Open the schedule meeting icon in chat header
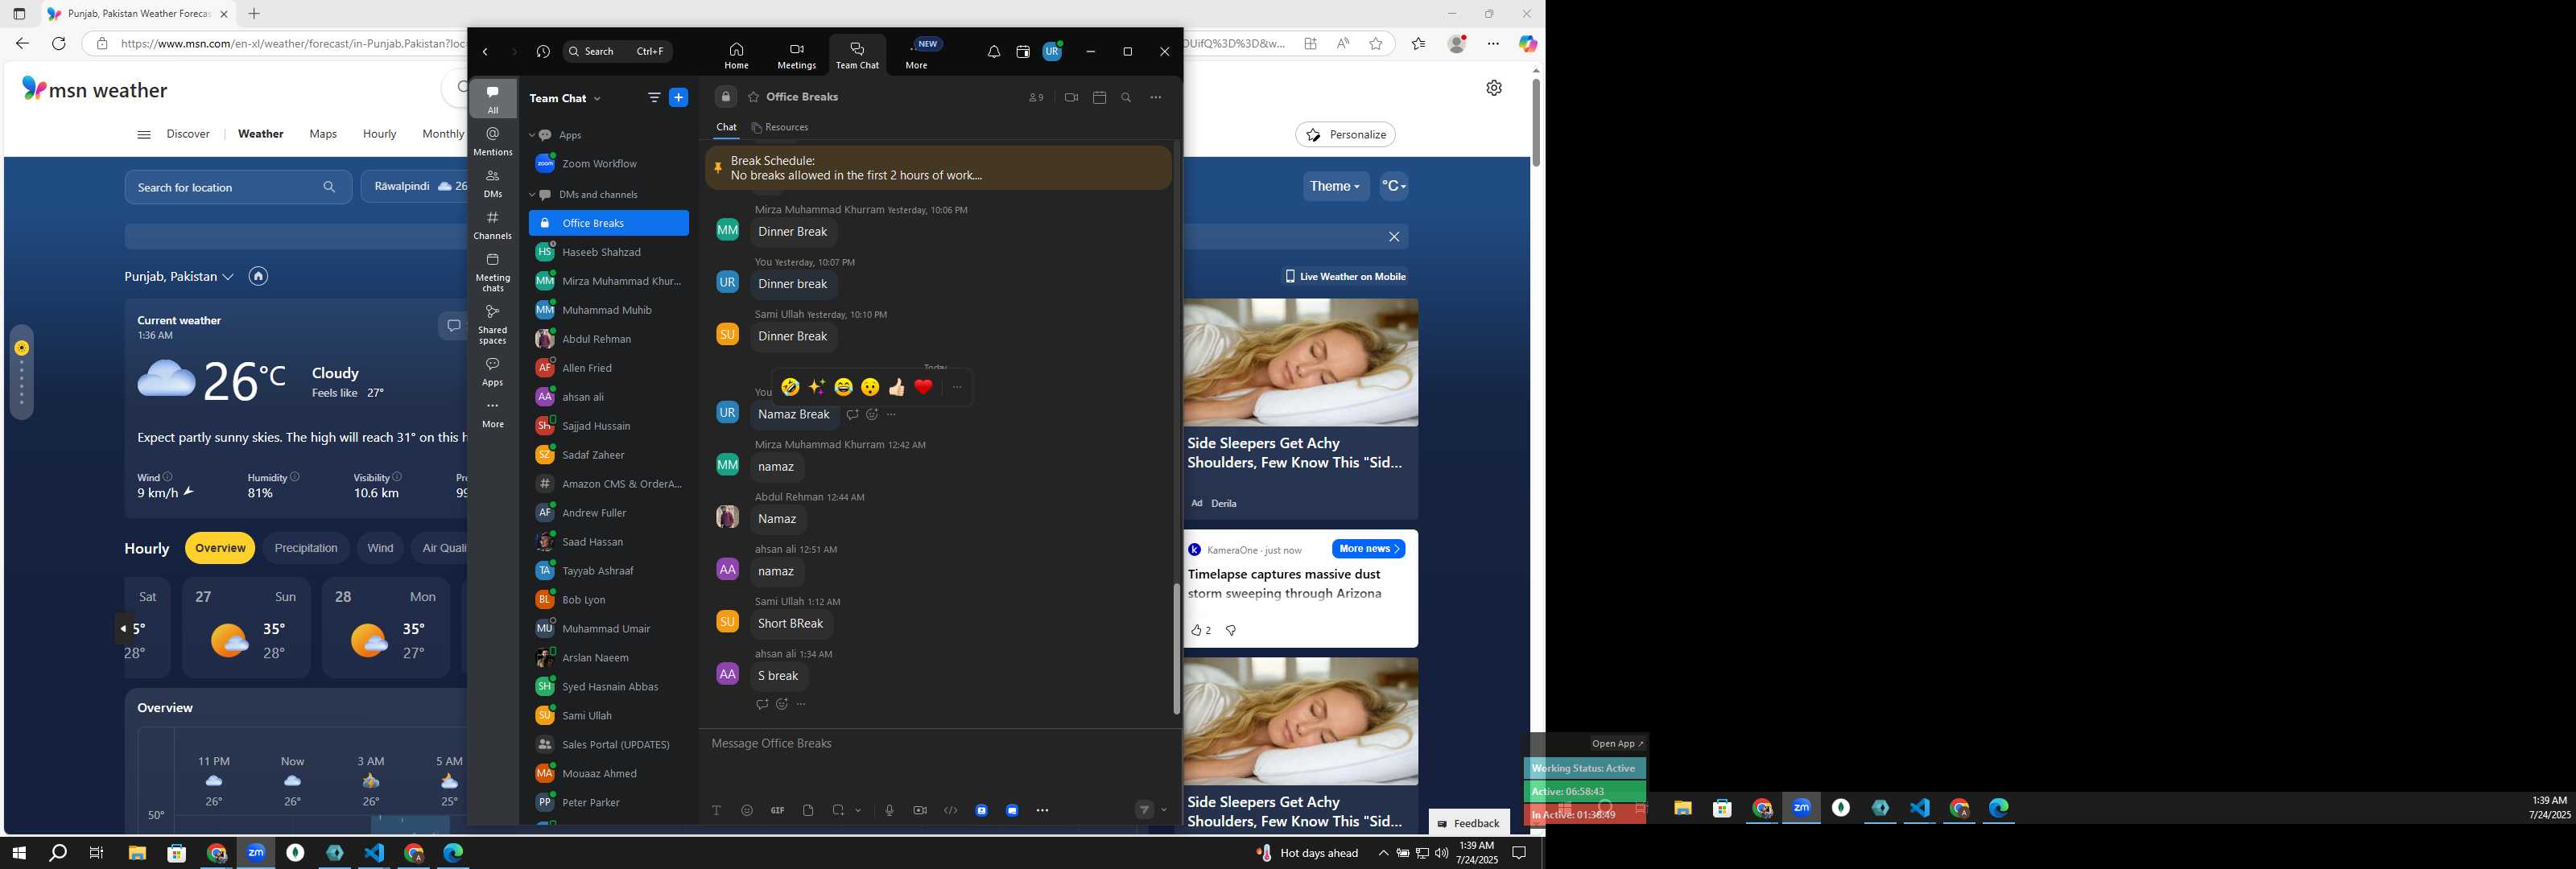 (1099, 97)
